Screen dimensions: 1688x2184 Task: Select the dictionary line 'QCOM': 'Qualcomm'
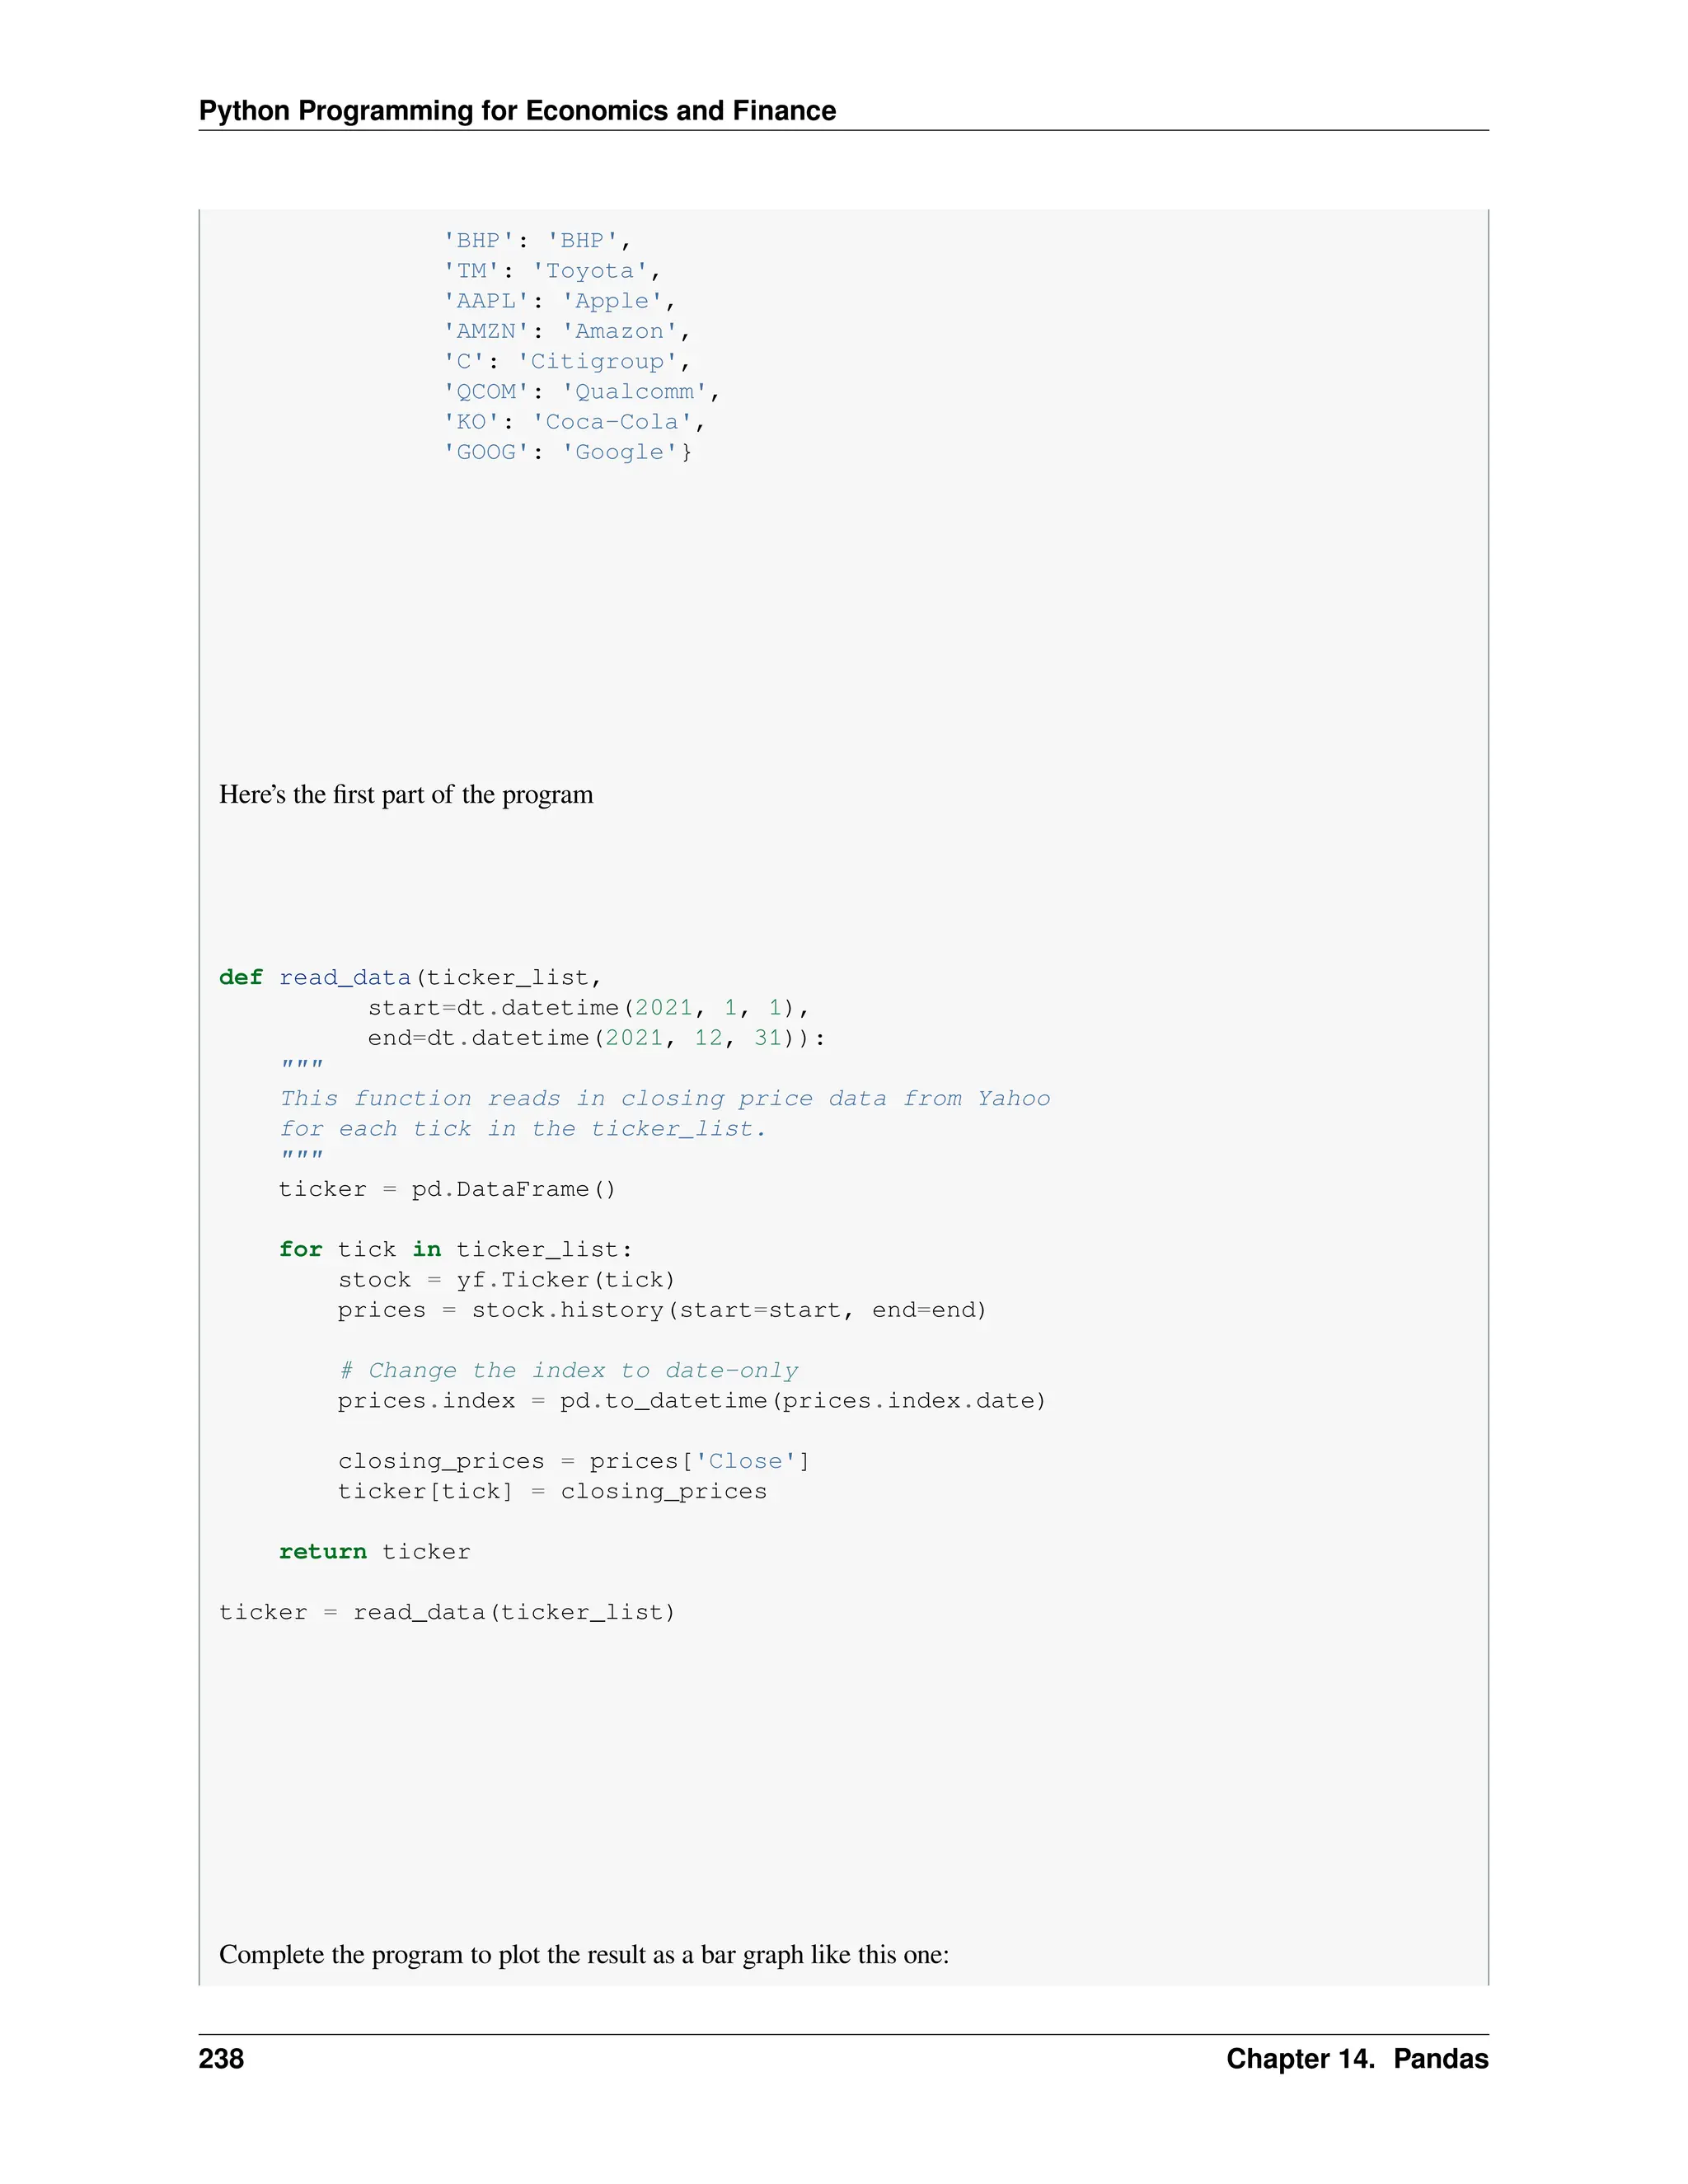(582, 391)
